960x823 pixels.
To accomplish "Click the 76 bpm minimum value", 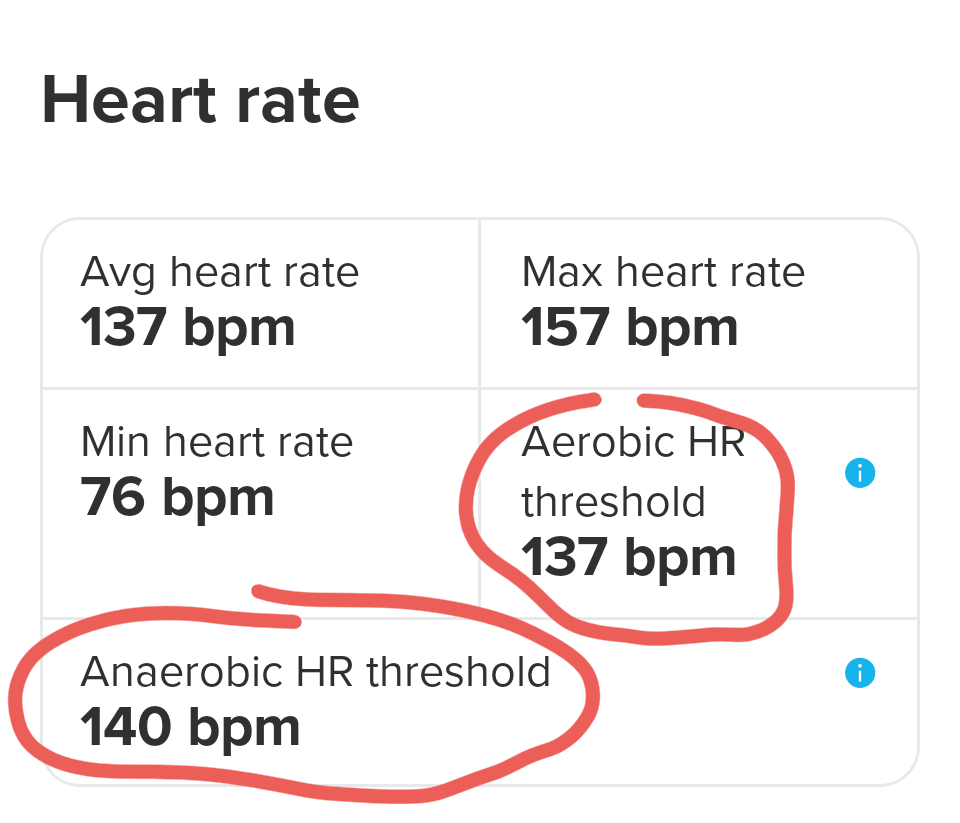I will pos(177,498).
